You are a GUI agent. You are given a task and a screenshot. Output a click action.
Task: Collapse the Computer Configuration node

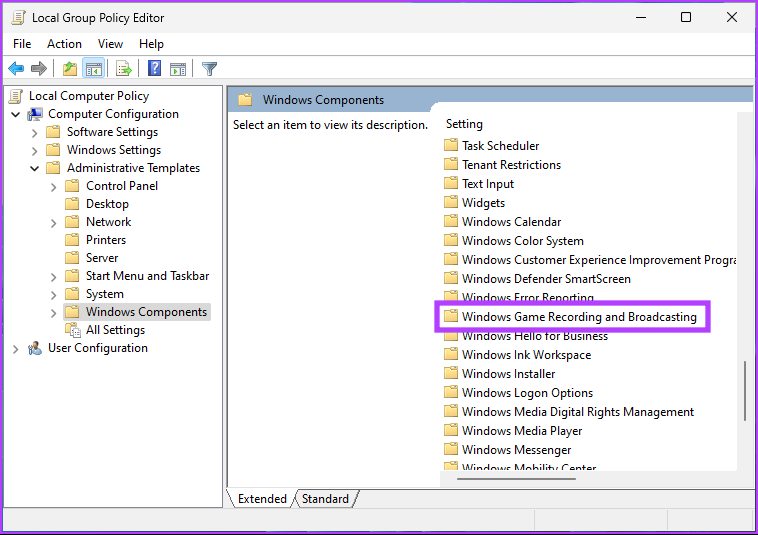[x=16, y=114]
